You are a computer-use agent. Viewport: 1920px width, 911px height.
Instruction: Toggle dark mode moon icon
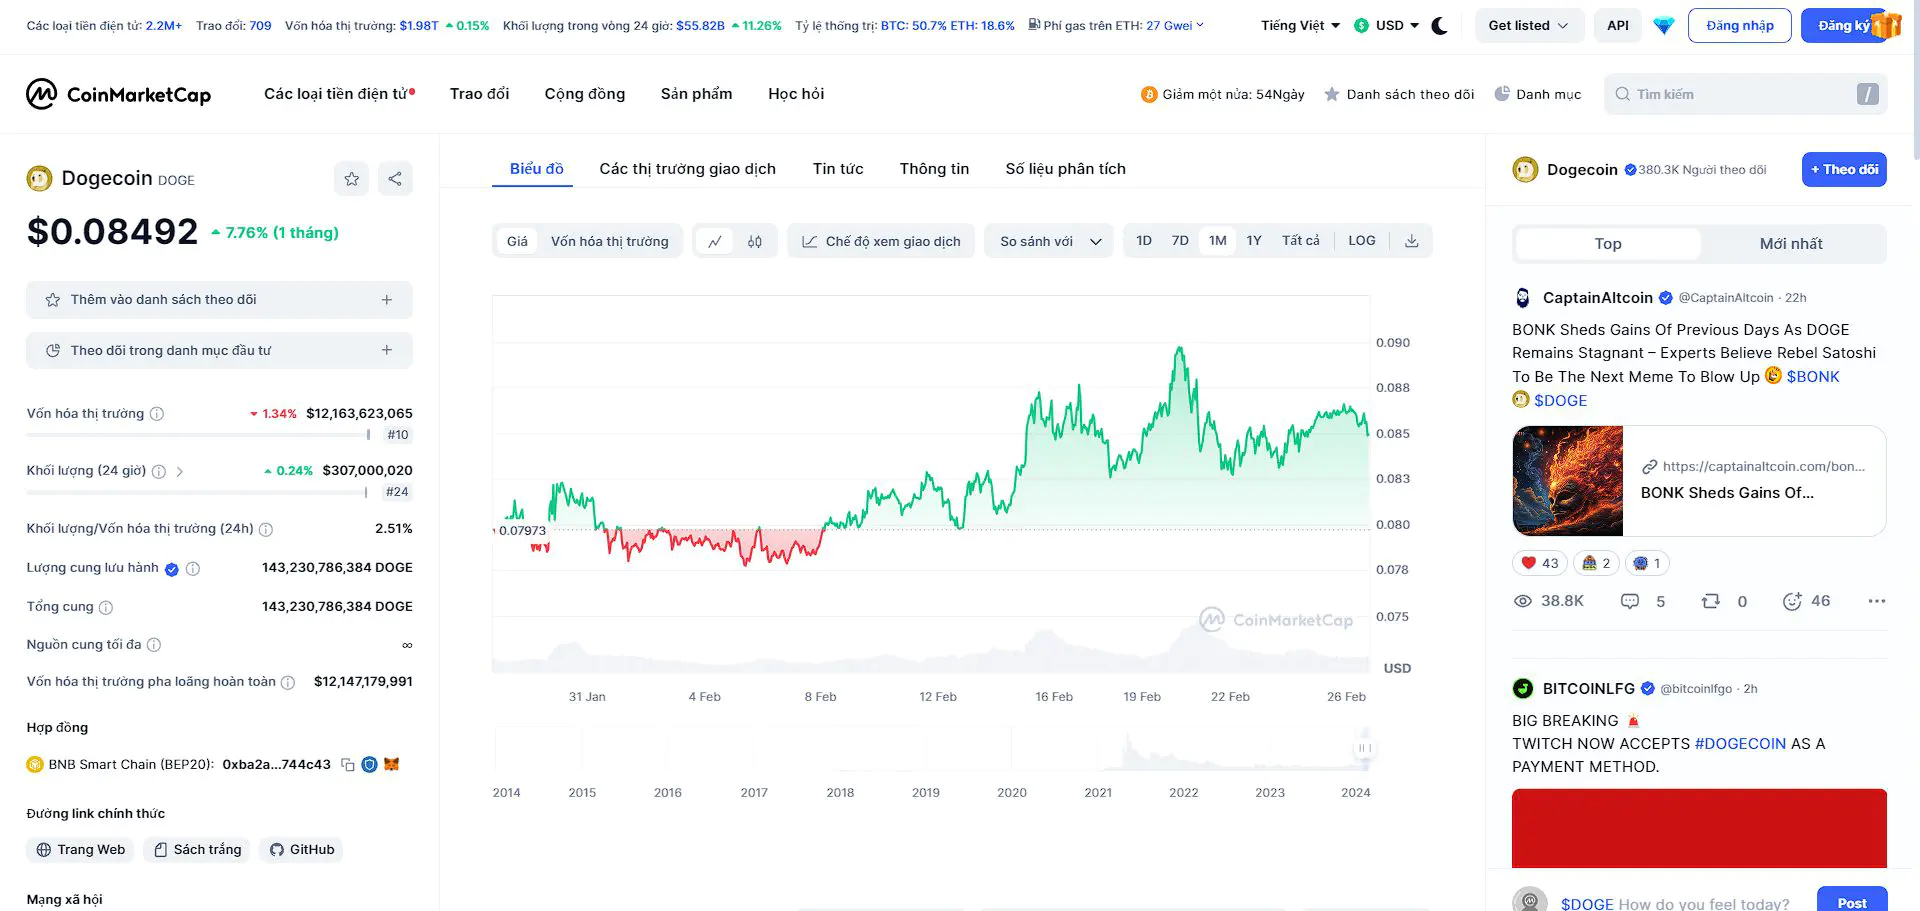pos(1440,26)
